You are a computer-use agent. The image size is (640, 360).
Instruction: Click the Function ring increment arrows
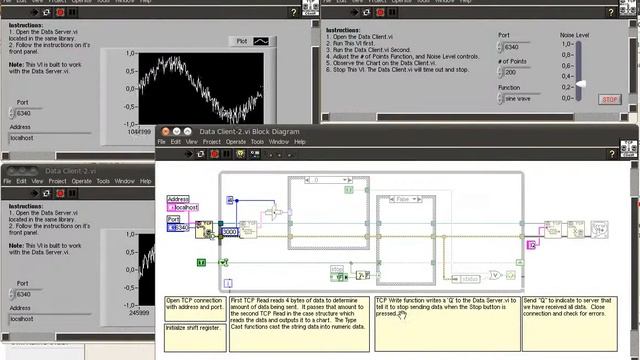click(x=500, y=99)
